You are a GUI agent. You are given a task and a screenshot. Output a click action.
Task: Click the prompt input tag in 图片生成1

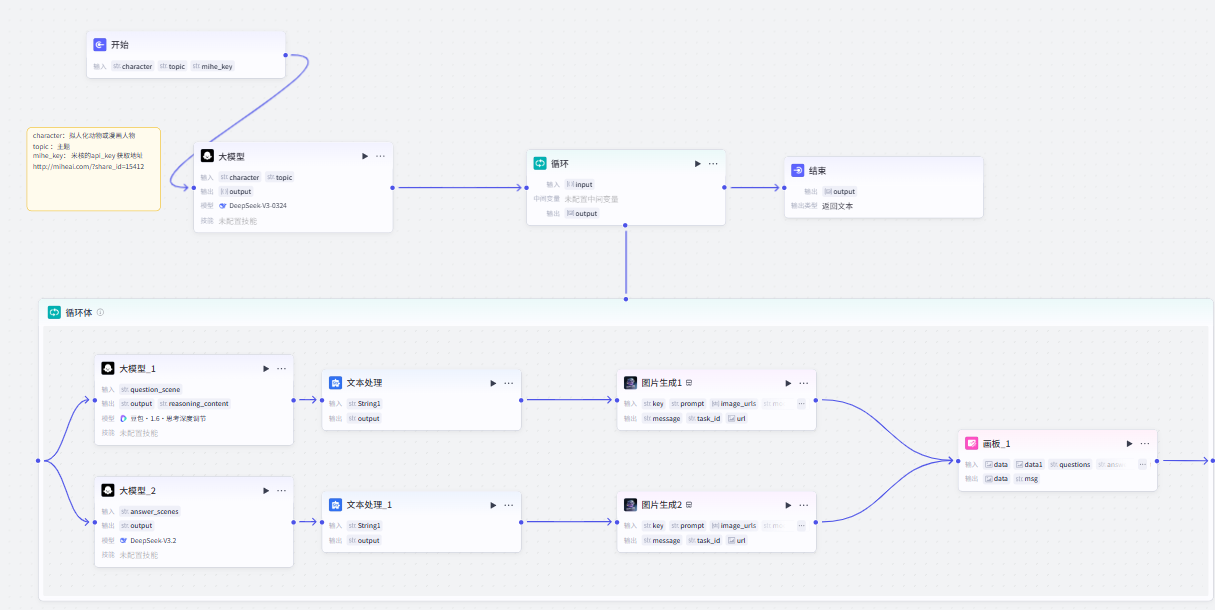tap(687, 404)
